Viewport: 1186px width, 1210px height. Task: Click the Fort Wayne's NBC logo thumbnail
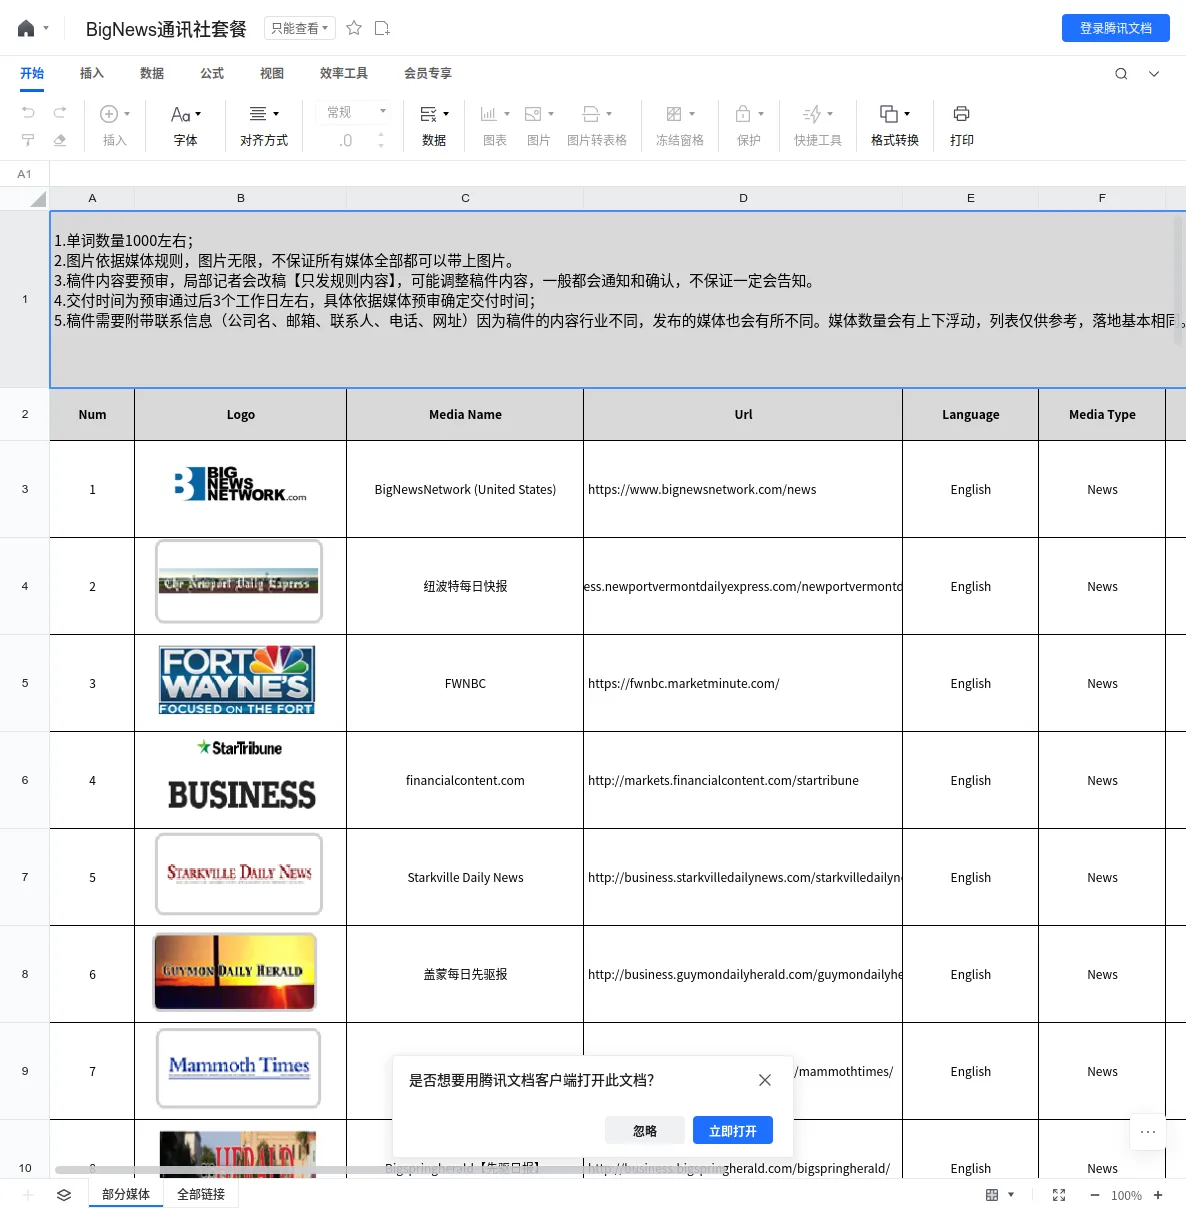(237, 680)
